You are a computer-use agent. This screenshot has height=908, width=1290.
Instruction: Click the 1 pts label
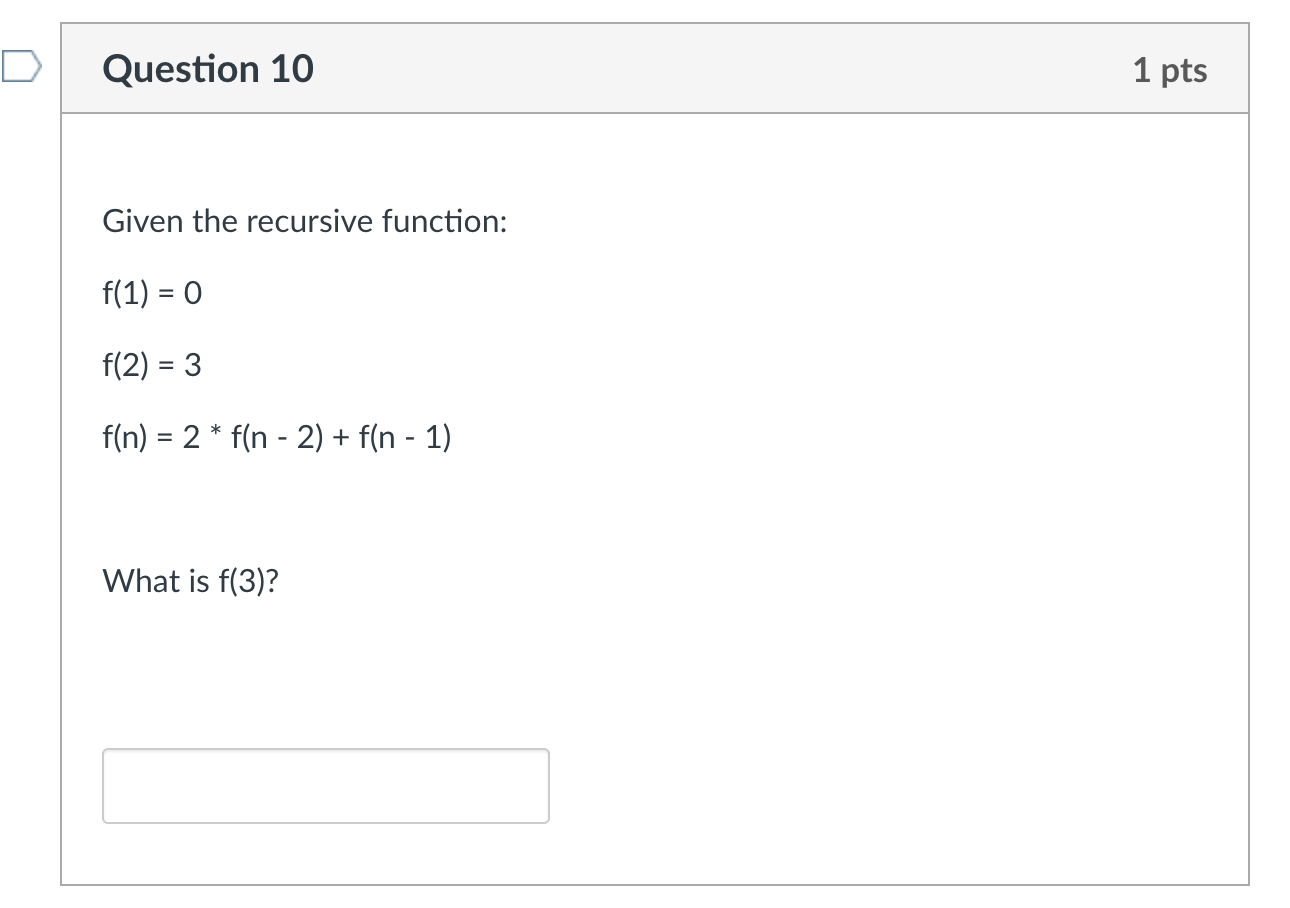click(1172, 69)
